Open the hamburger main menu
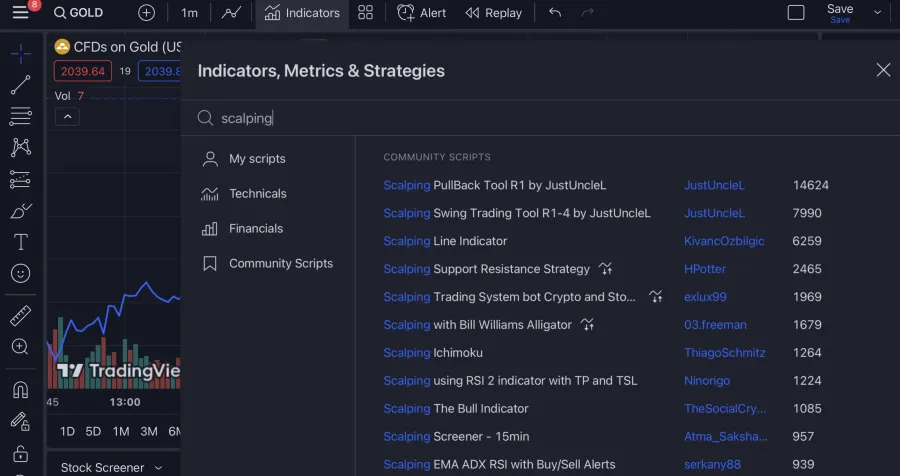The image size is (900, 476). (x=21, y=13)
